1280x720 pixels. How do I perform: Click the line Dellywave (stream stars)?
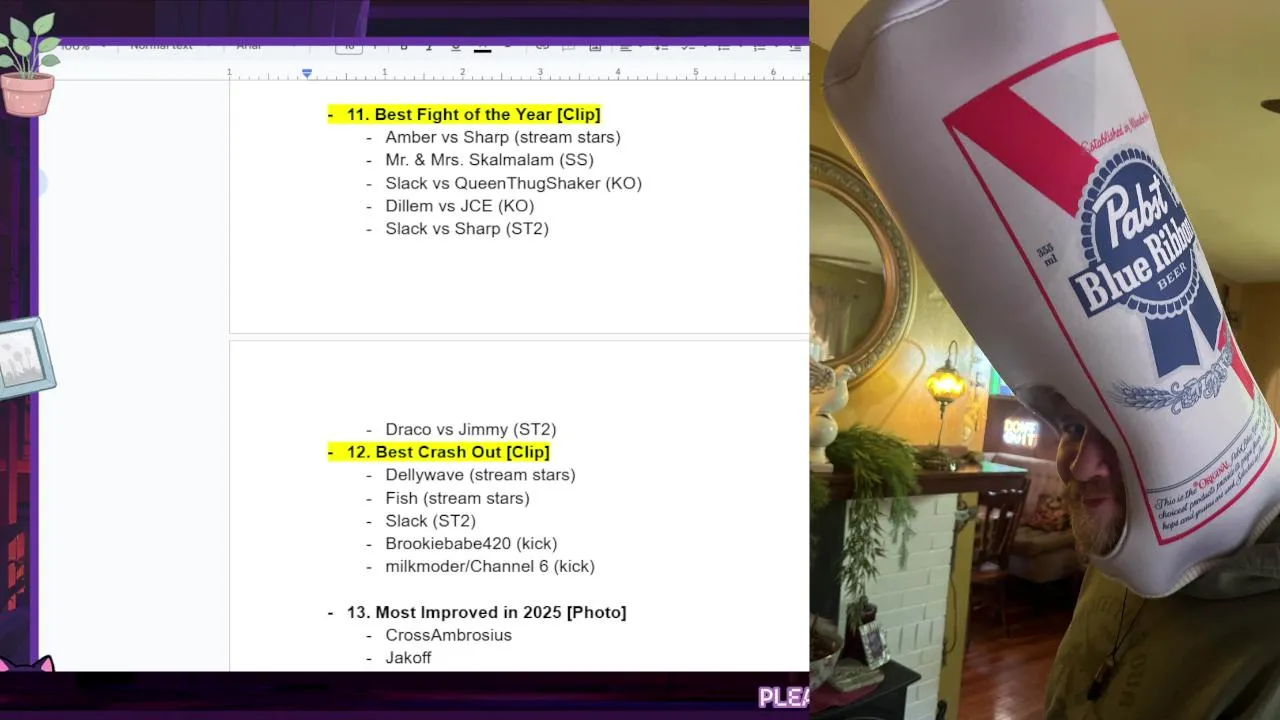[480, 475]
